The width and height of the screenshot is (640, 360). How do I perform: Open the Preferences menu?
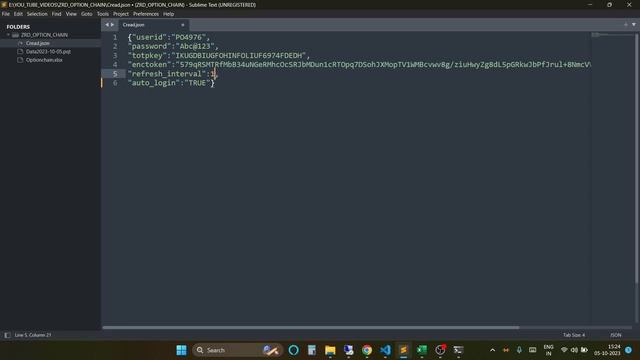click(146, 14)
